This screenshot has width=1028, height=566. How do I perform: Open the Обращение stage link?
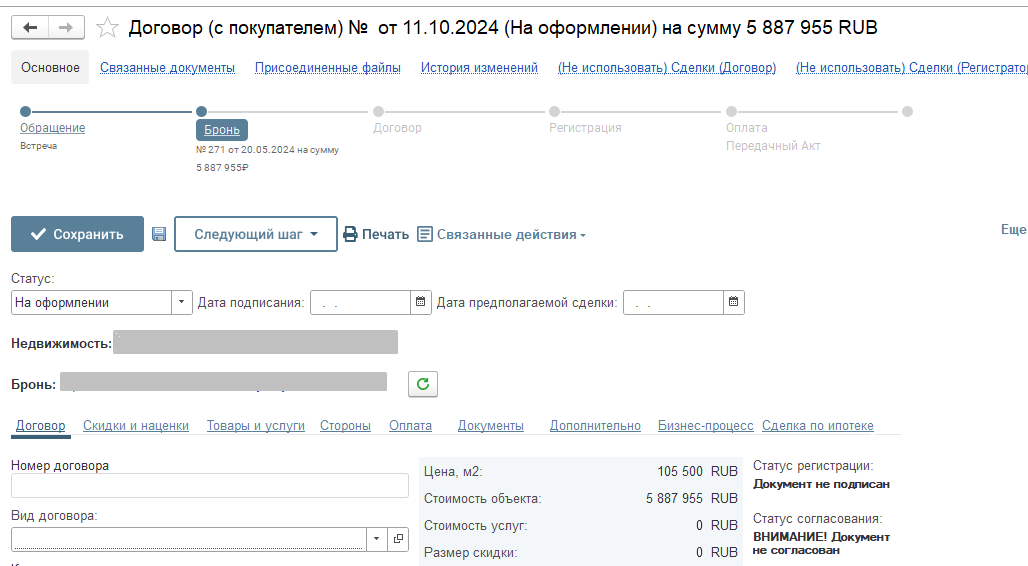52,128
